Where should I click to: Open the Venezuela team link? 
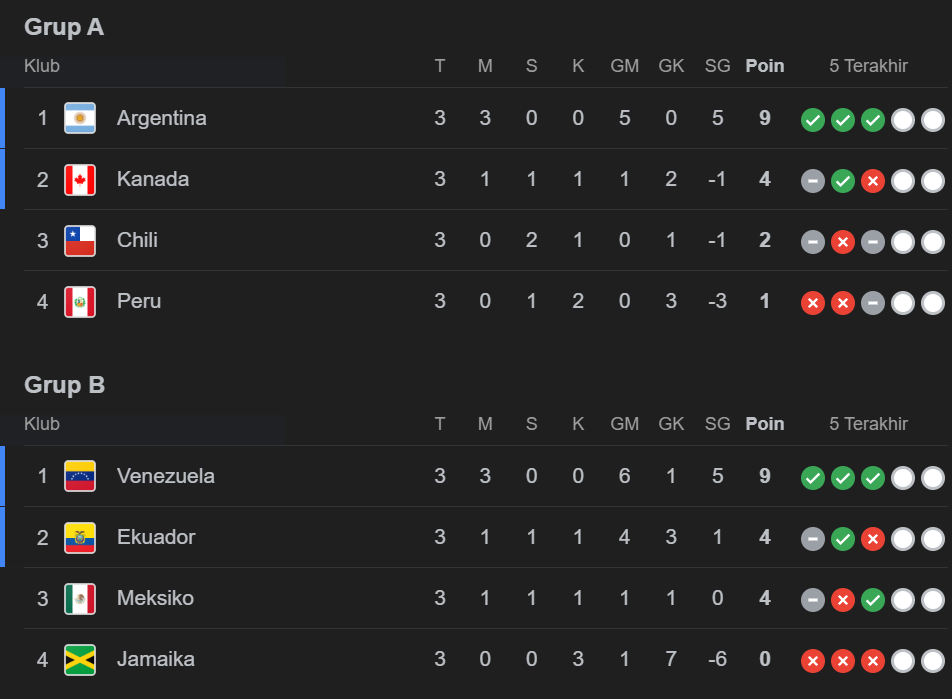coord(165,476)
